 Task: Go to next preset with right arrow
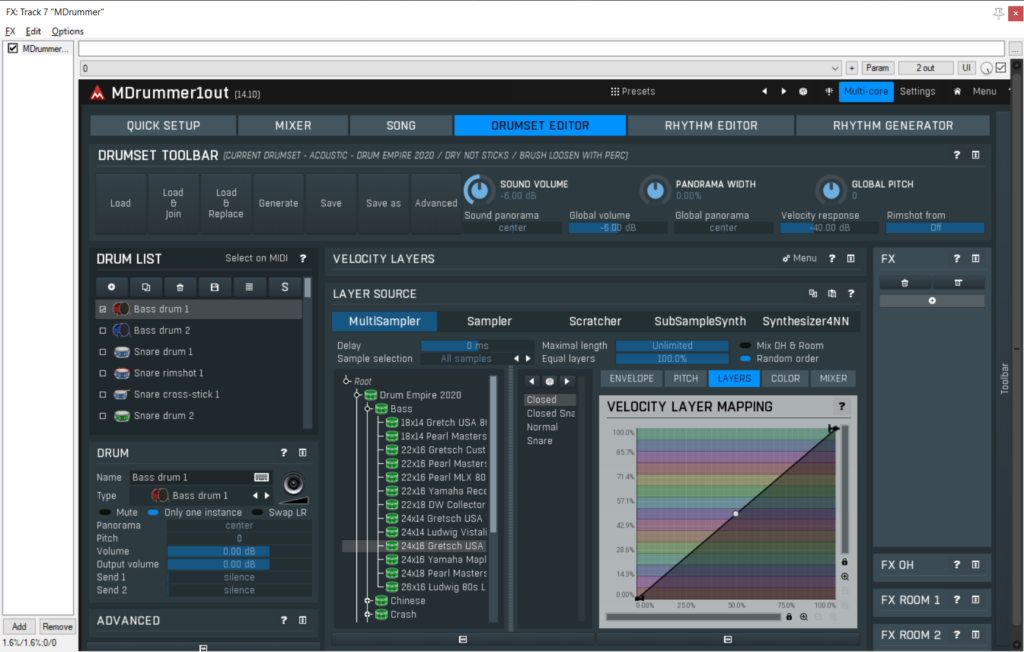click(784, 91)
